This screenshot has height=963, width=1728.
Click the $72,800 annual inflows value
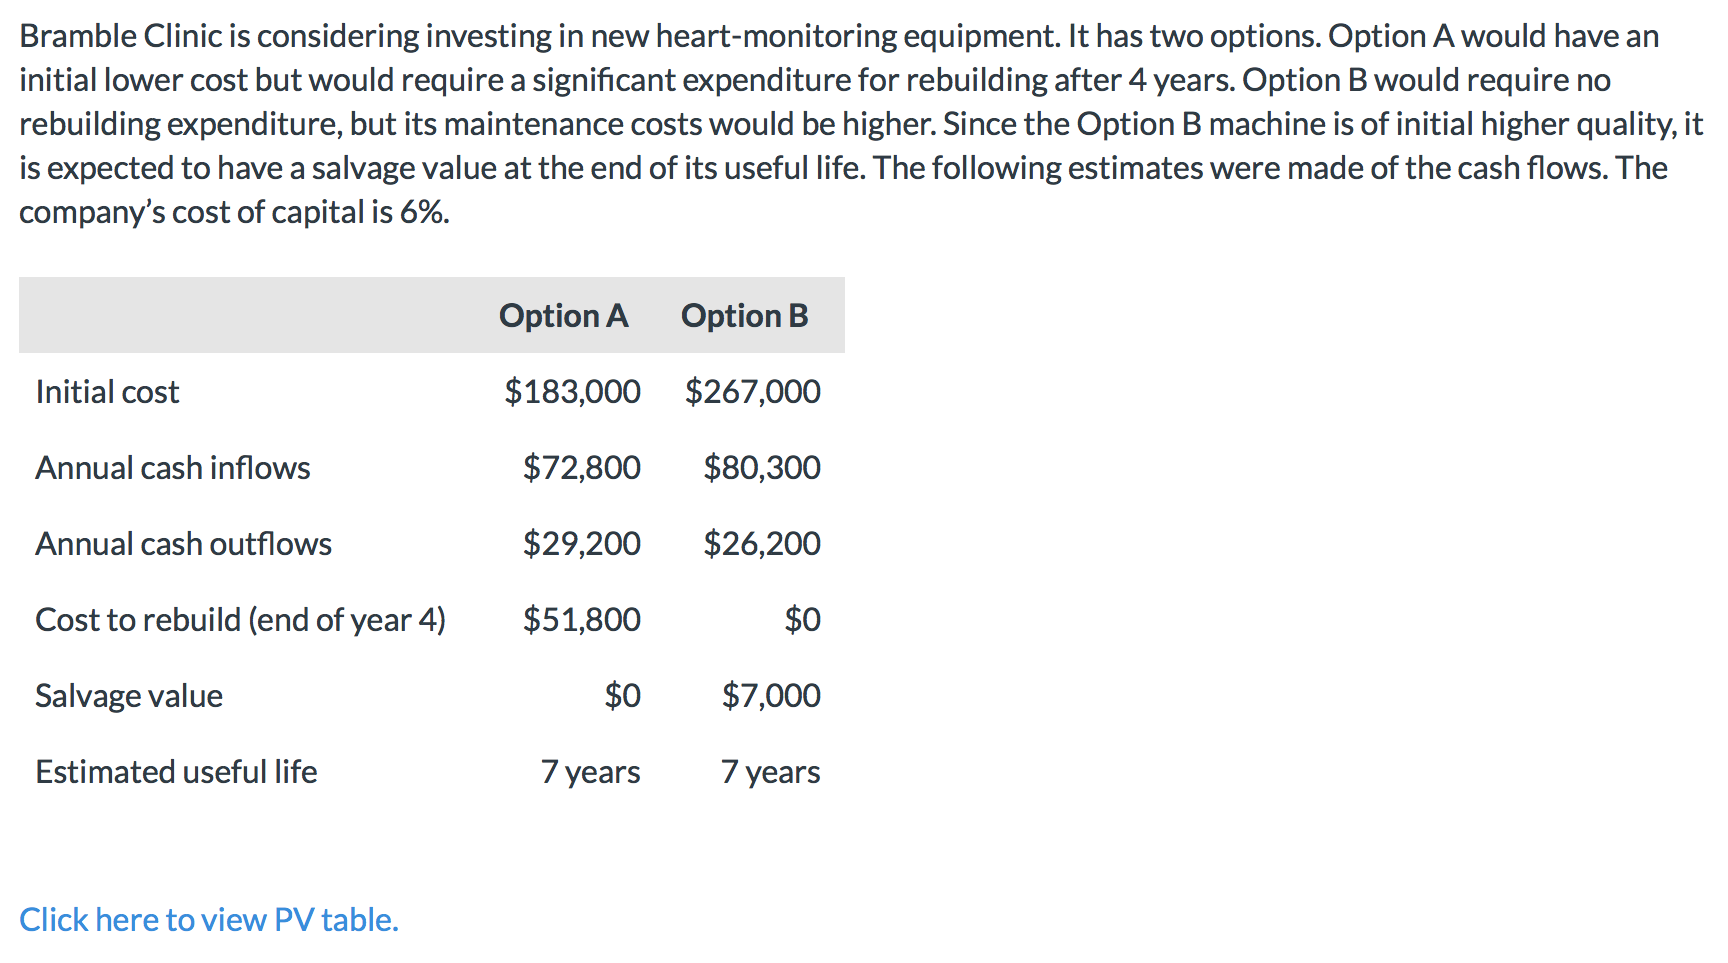[x=581, y=468]
